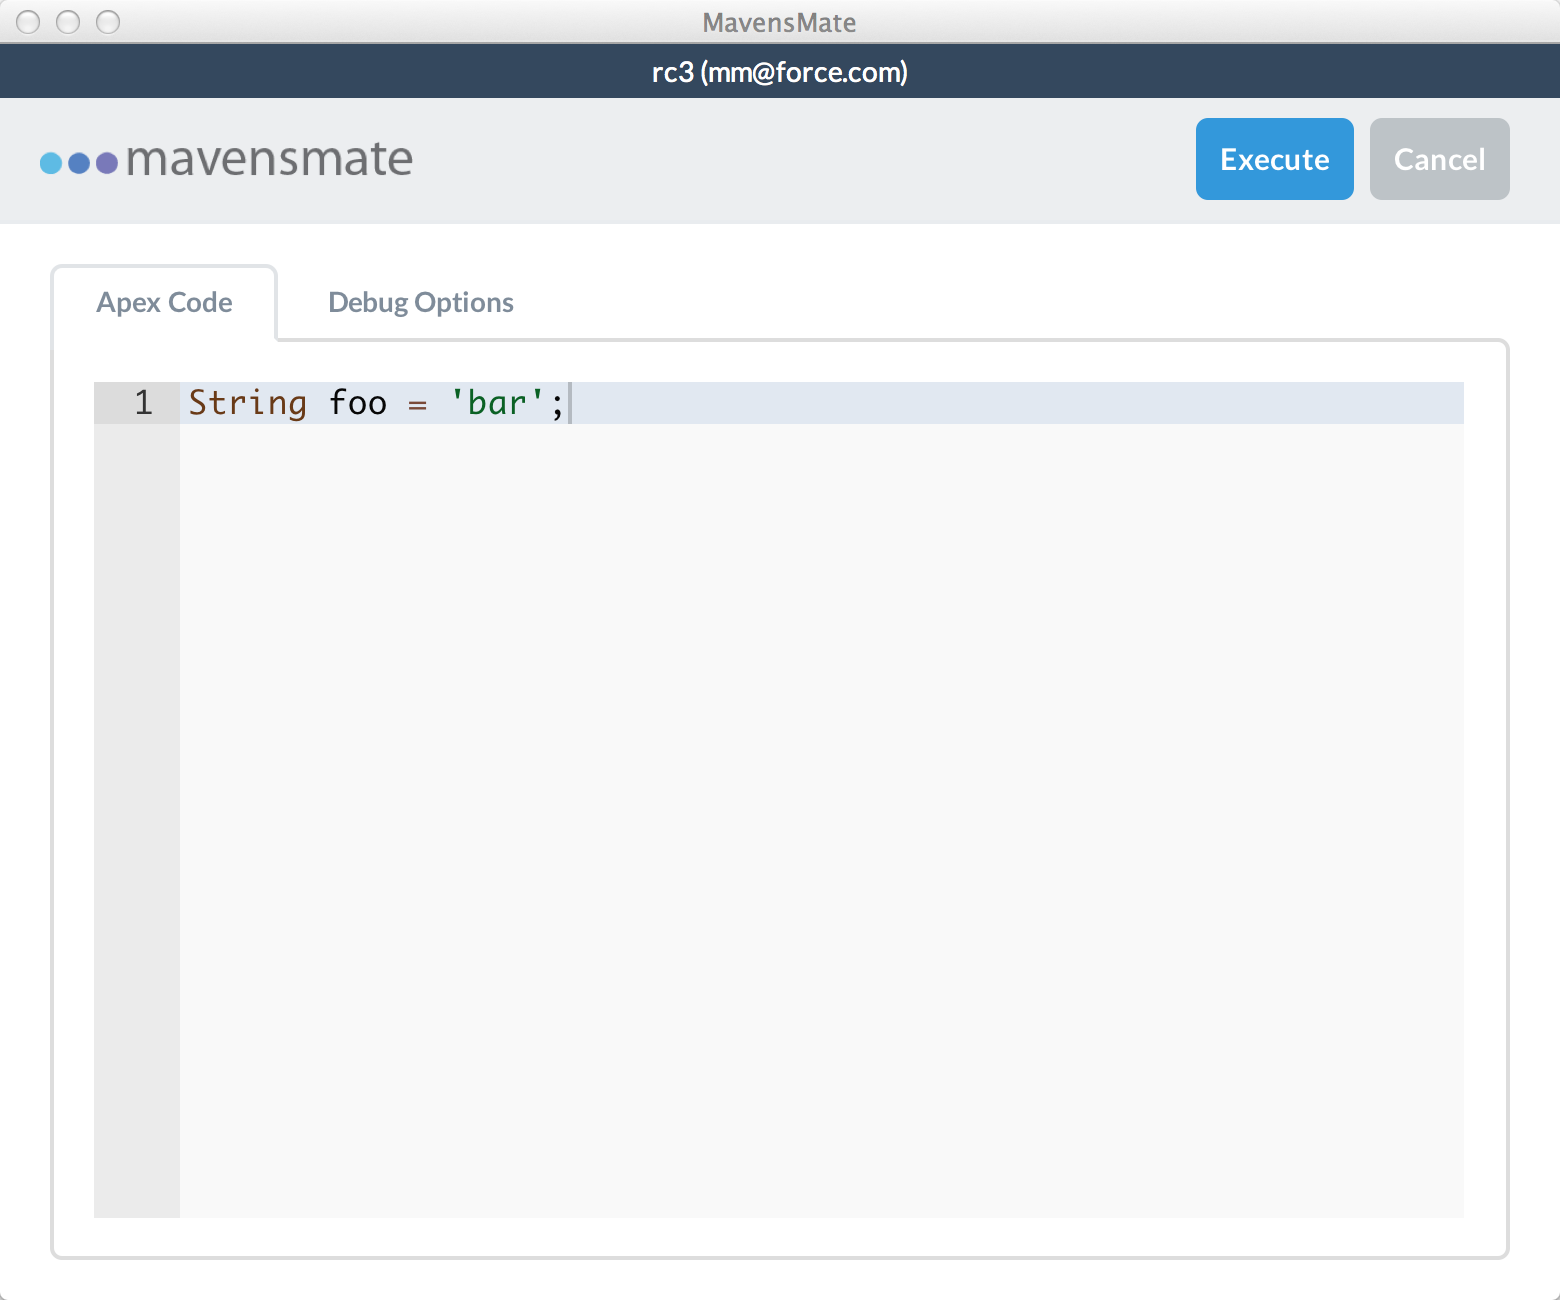This screenshot has height=1300, width=1560.
Task: Click in the empty code editor area
Action: 822,820
